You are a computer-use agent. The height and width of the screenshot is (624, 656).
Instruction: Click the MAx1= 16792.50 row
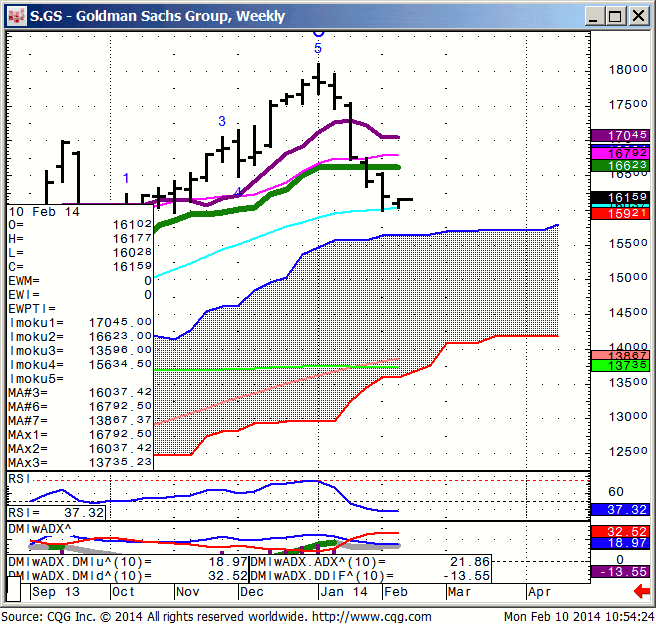pyautogui.click(x=80, y=435)
